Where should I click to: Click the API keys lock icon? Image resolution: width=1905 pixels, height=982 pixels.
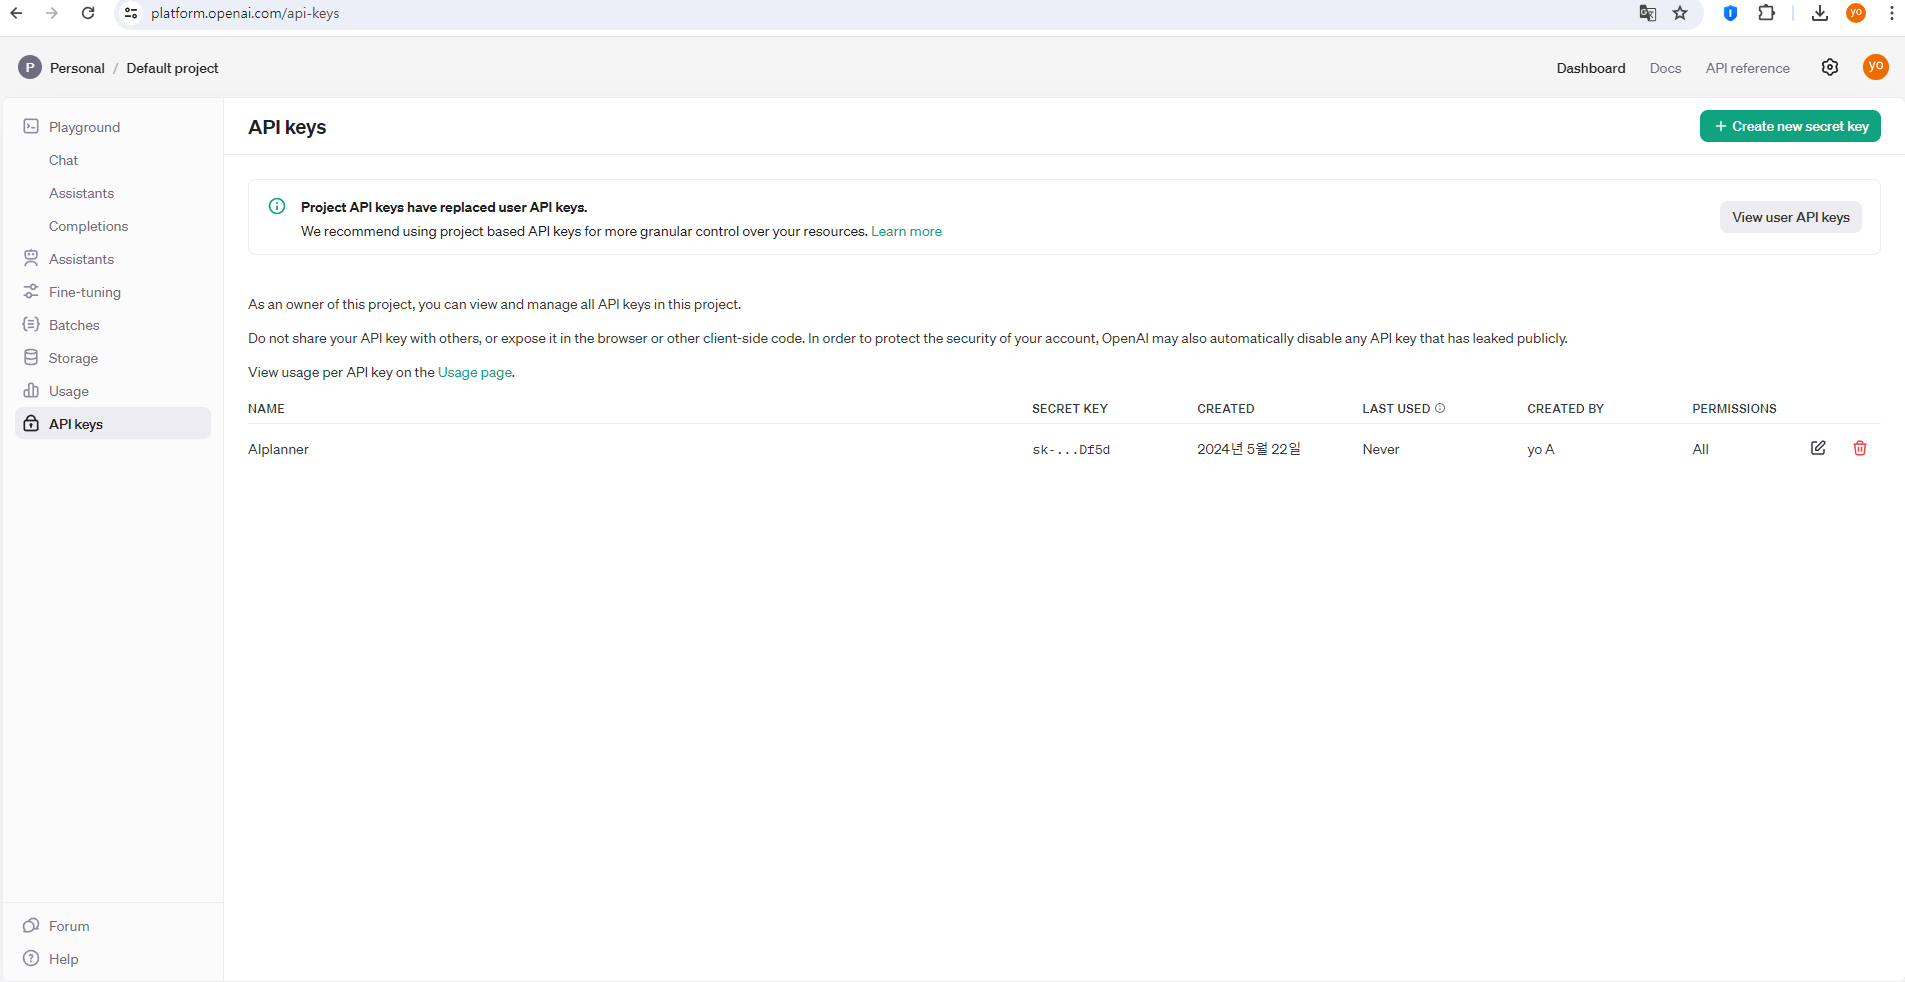31,423
